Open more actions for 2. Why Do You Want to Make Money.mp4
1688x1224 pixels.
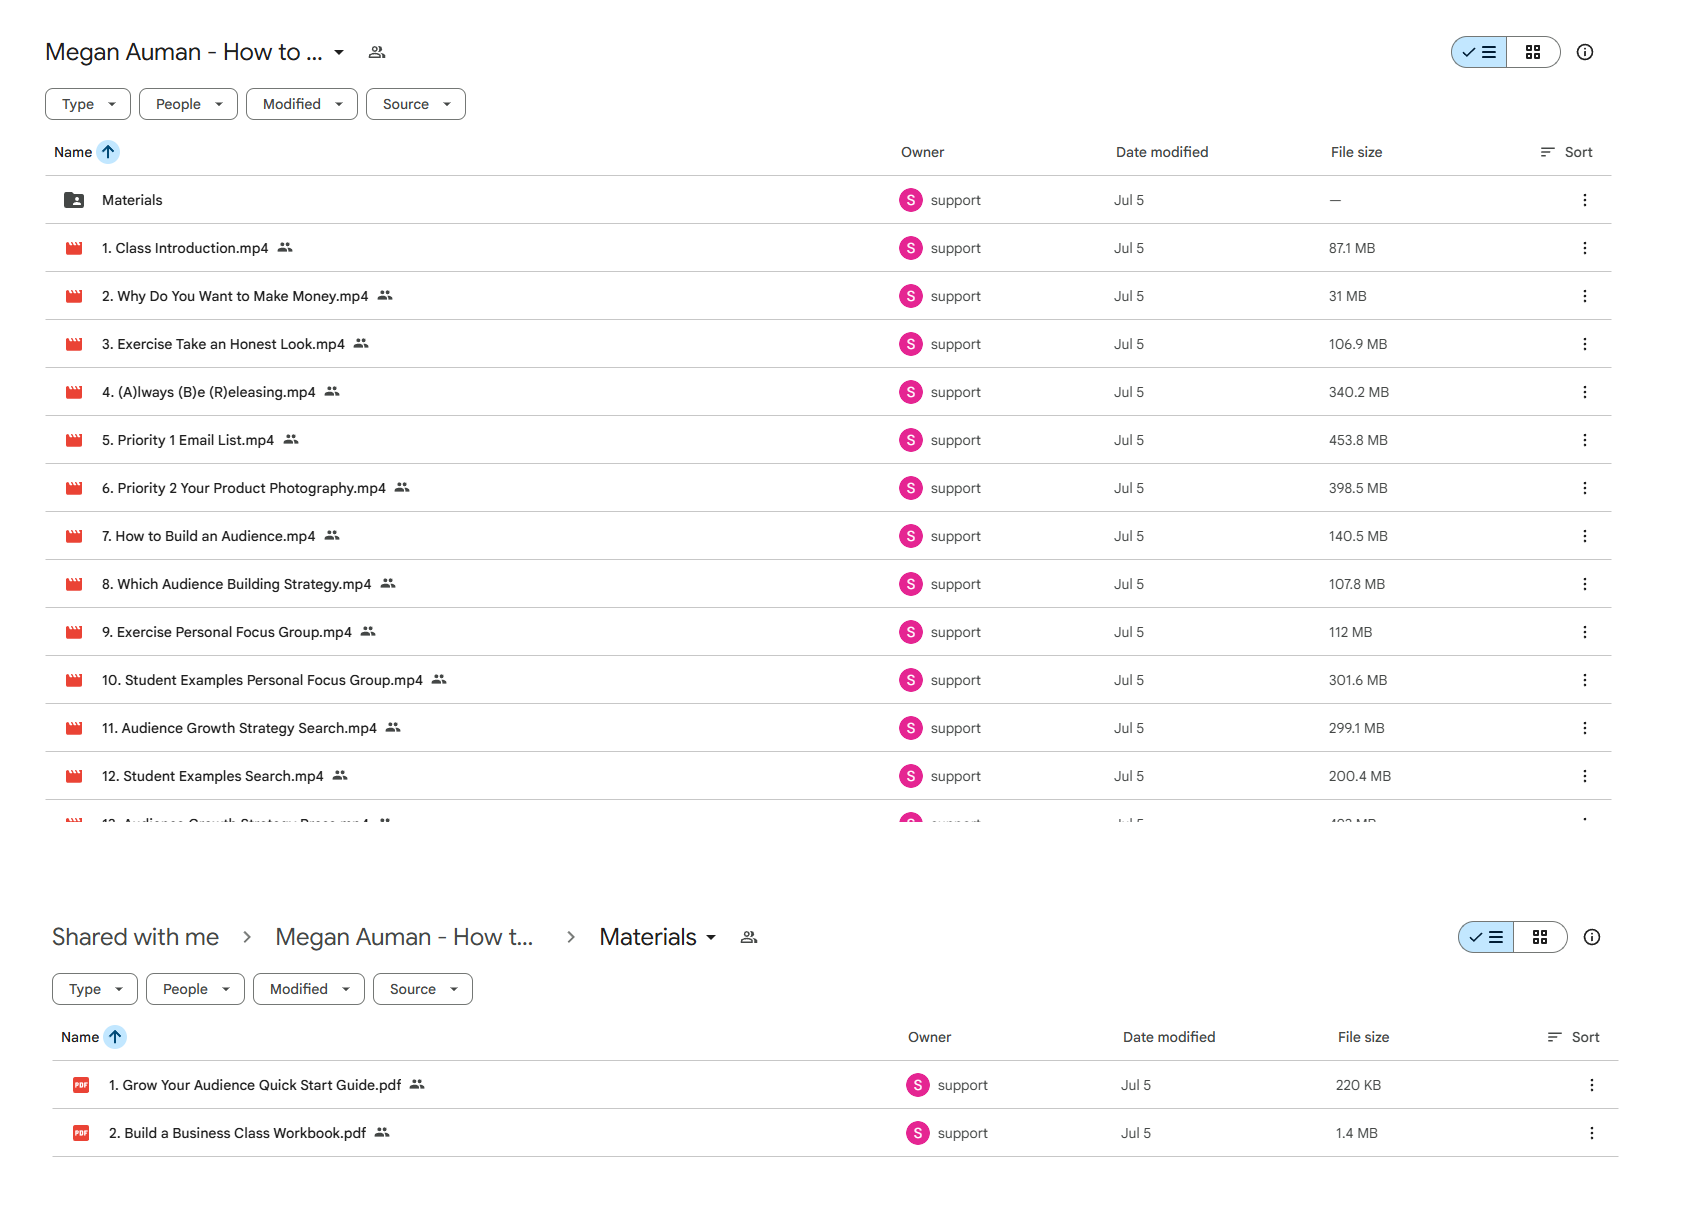click(x=1584, y=296)
